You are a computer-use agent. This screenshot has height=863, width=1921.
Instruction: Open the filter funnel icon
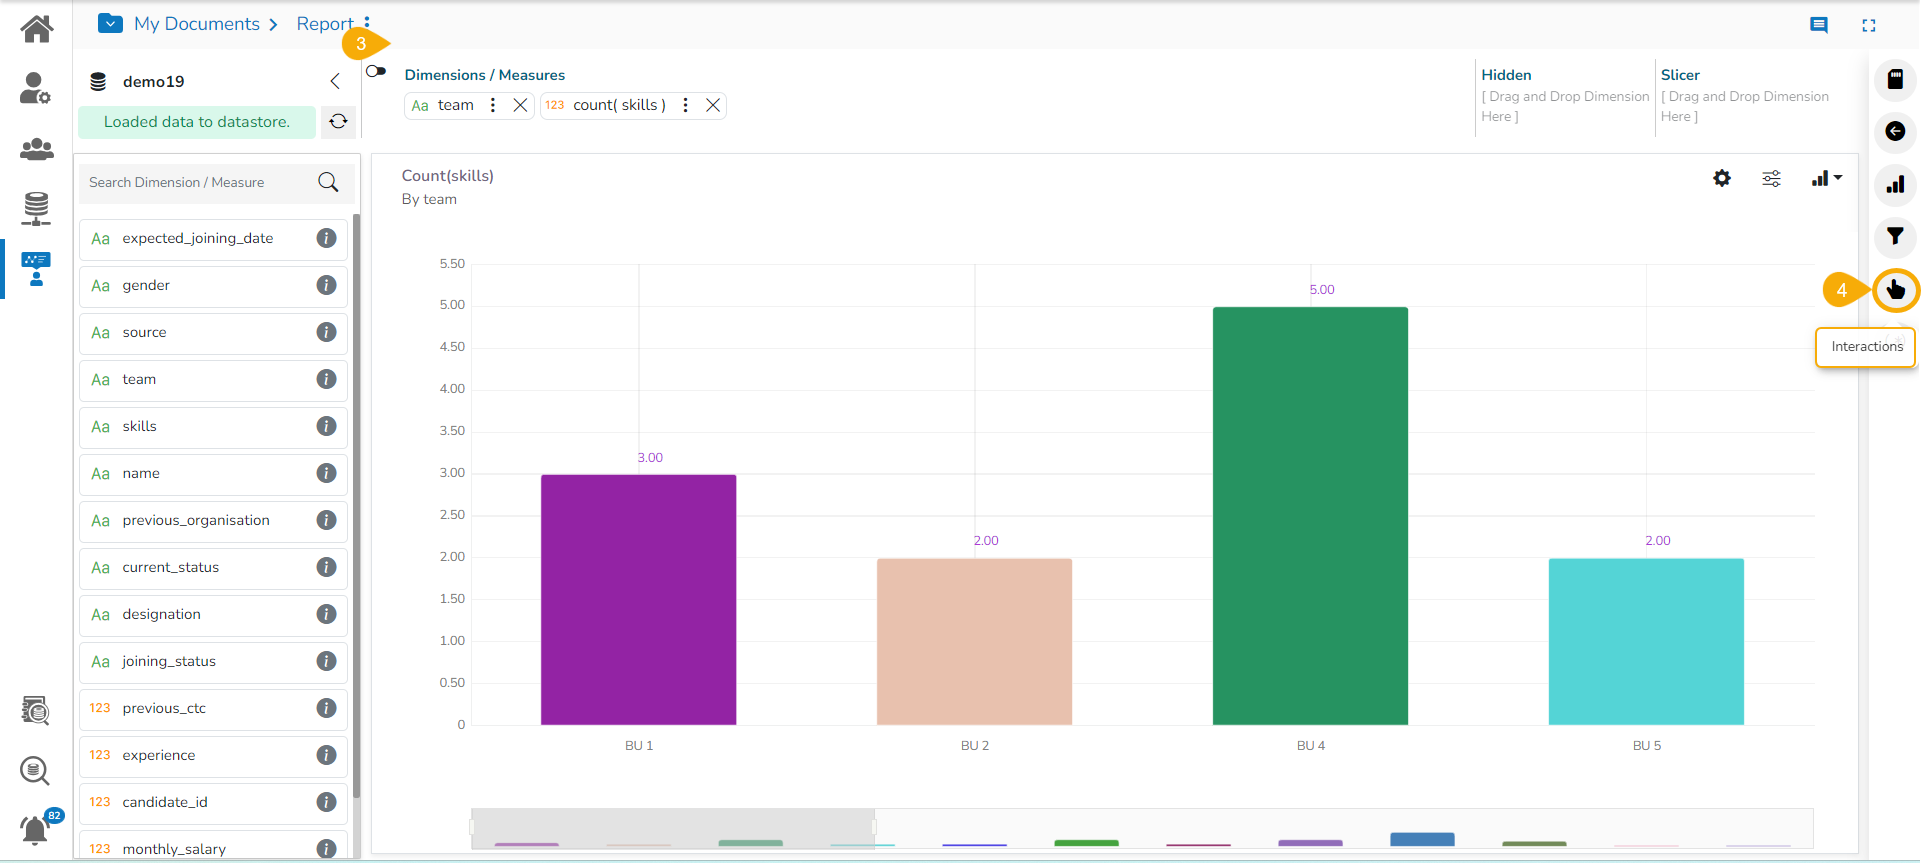point(1895,237)
